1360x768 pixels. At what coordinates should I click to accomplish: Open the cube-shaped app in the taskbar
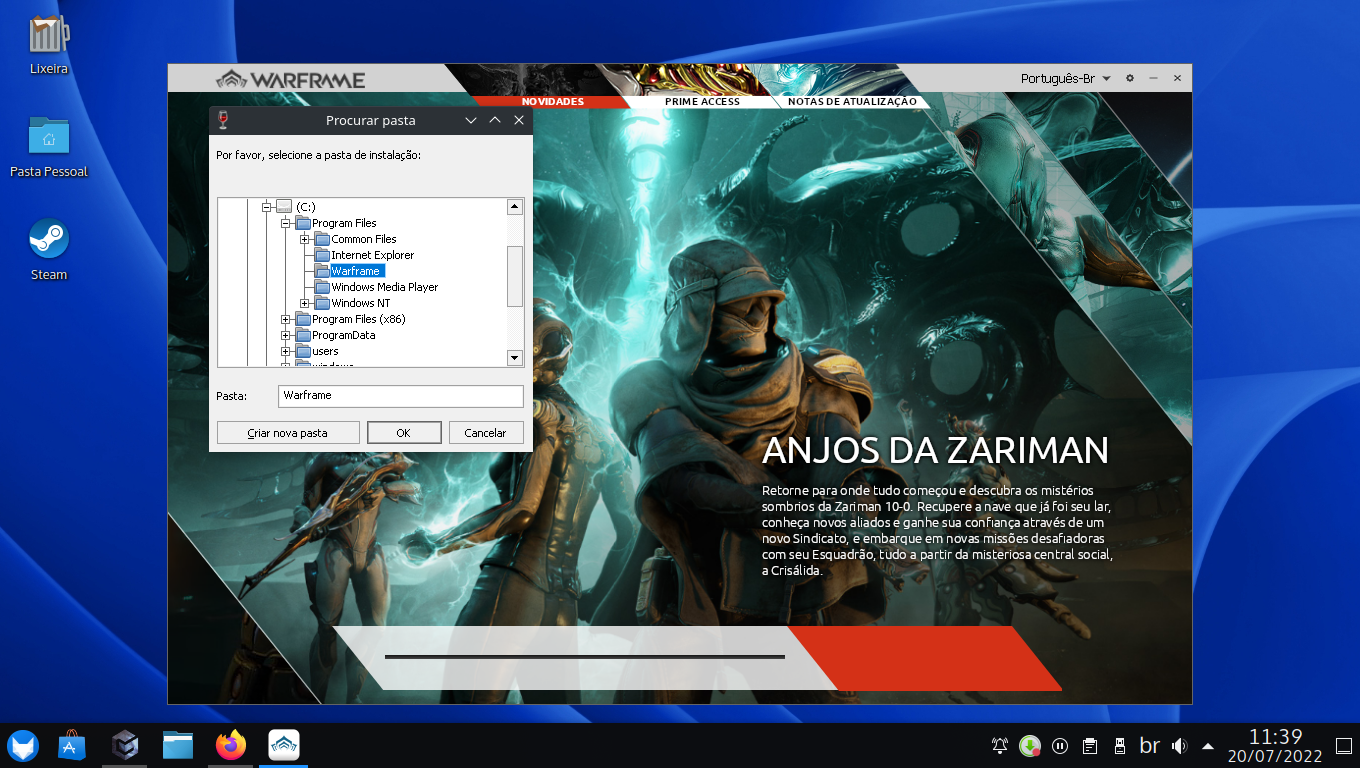coord(125,745)
